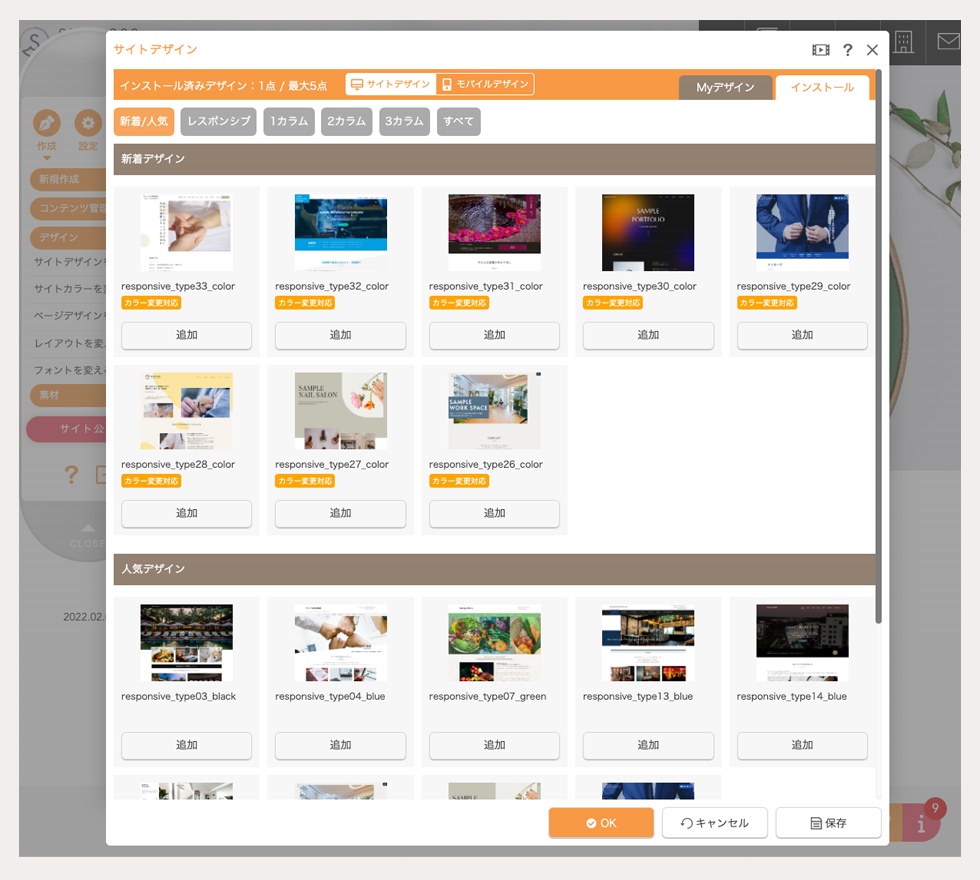Open the responsive_type26_color work space thumbnail
The width and height of the screenshot is (980, 880).
pos(494,411)
